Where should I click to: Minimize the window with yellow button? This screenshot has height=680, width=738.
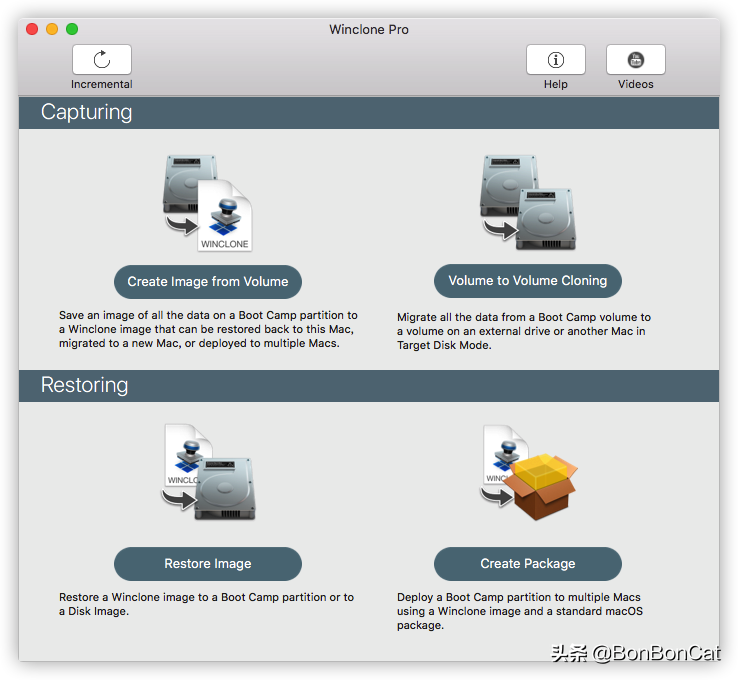52,29
